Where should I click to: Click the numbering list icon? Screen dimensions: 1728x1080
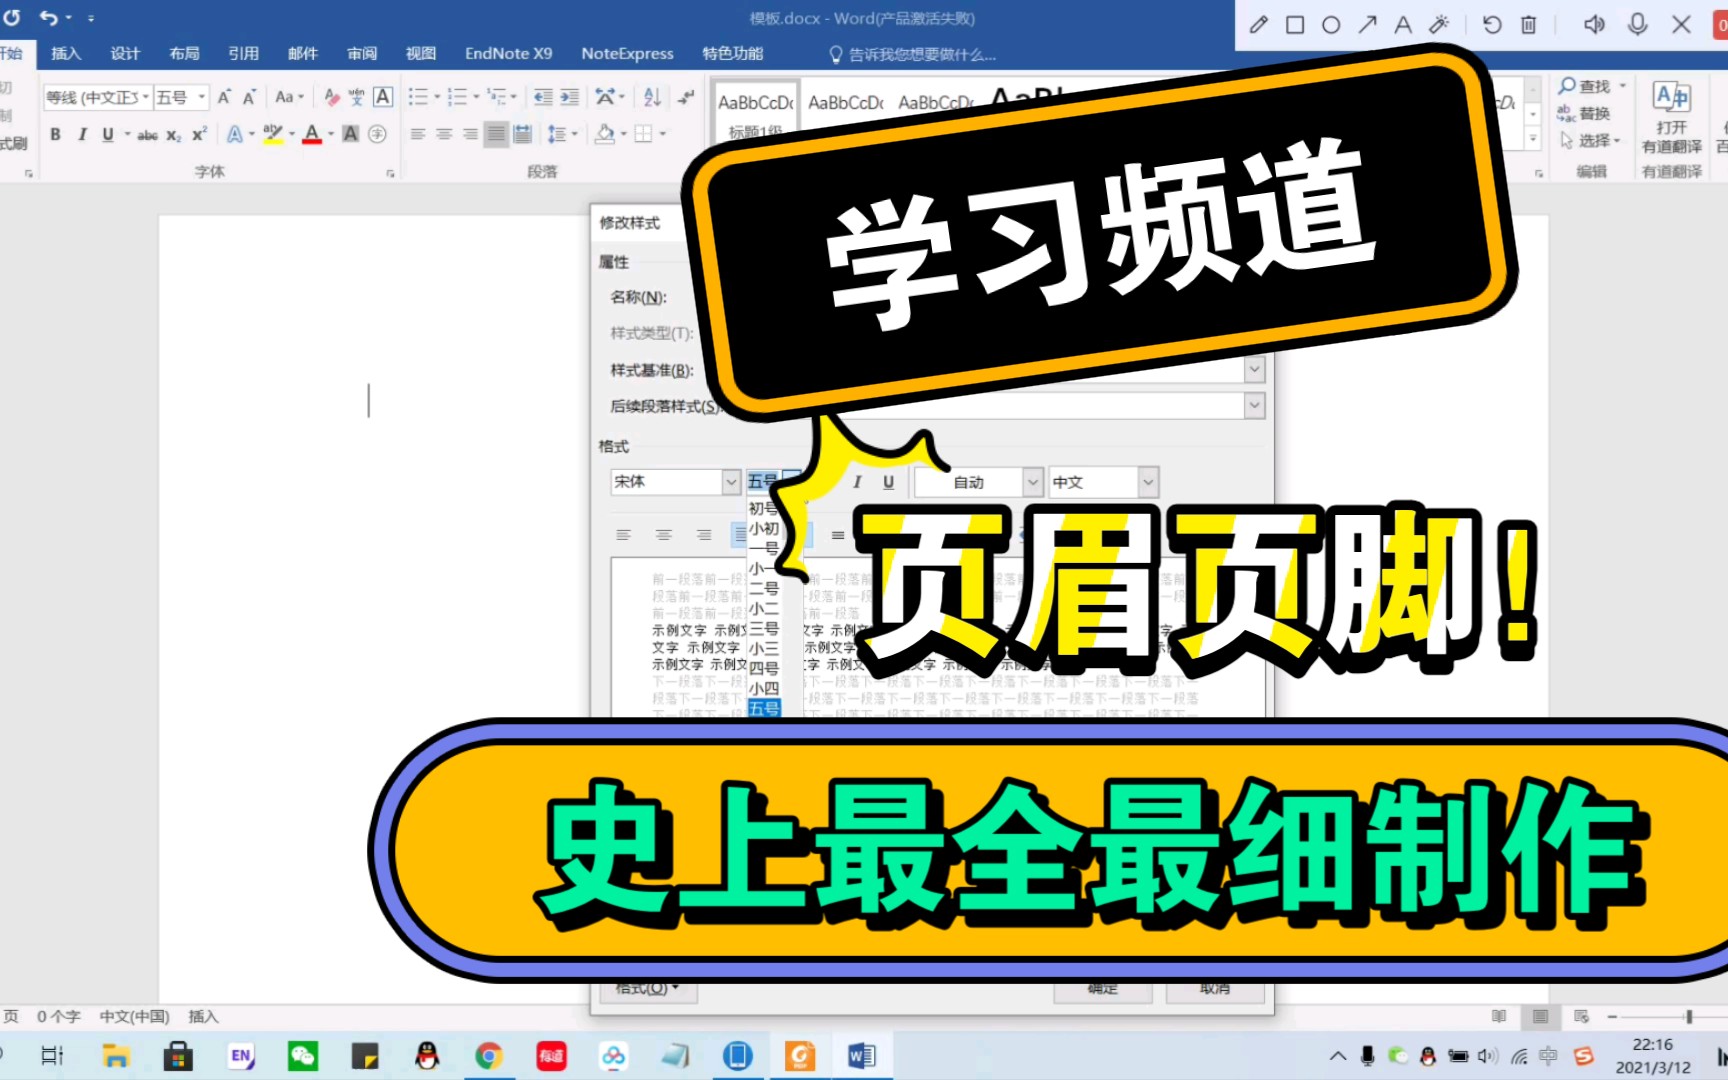457,97
